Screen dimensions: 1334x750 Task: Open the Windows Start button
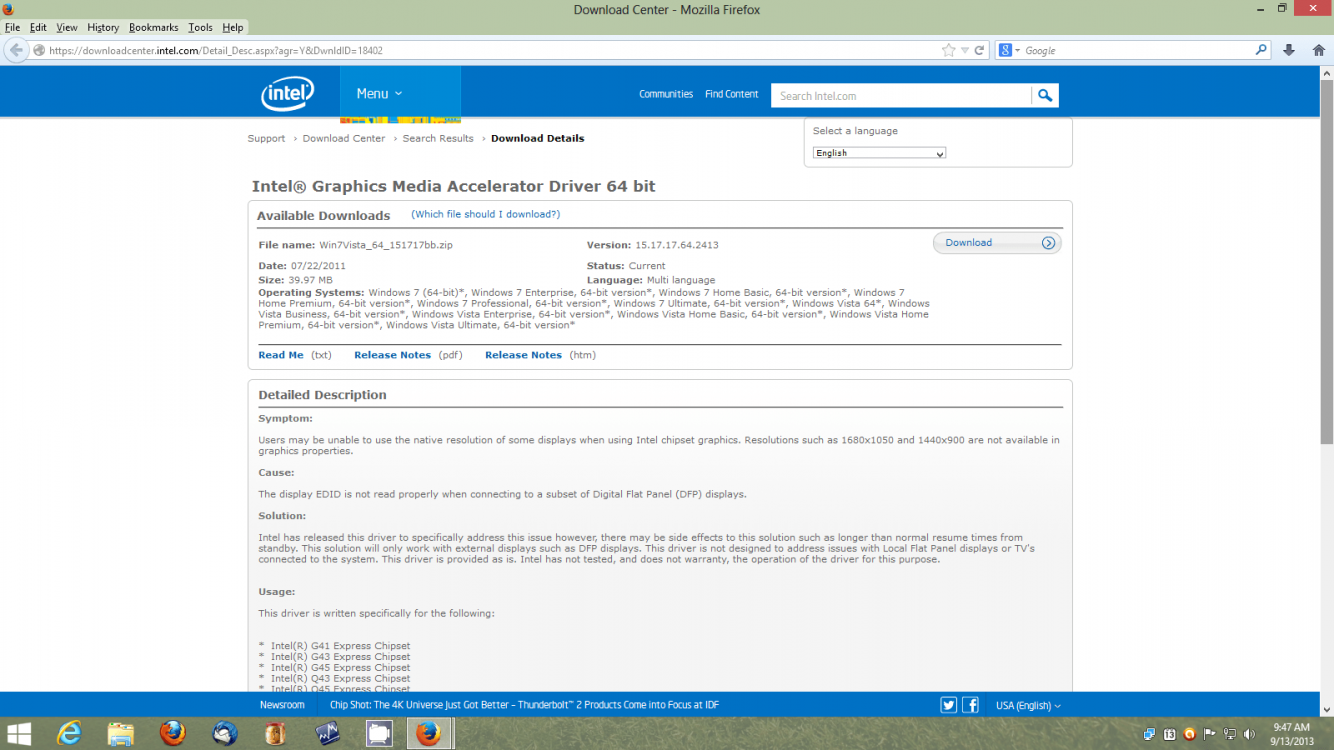coord(18,734)
